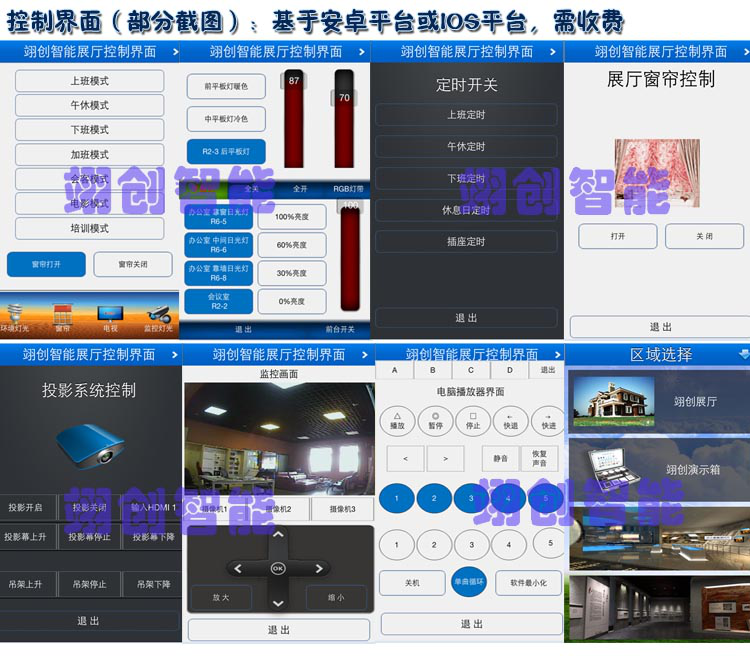The width and height of the screenshot is (750, 656).
Task: Select blue circle button 1
Action: 397,498
